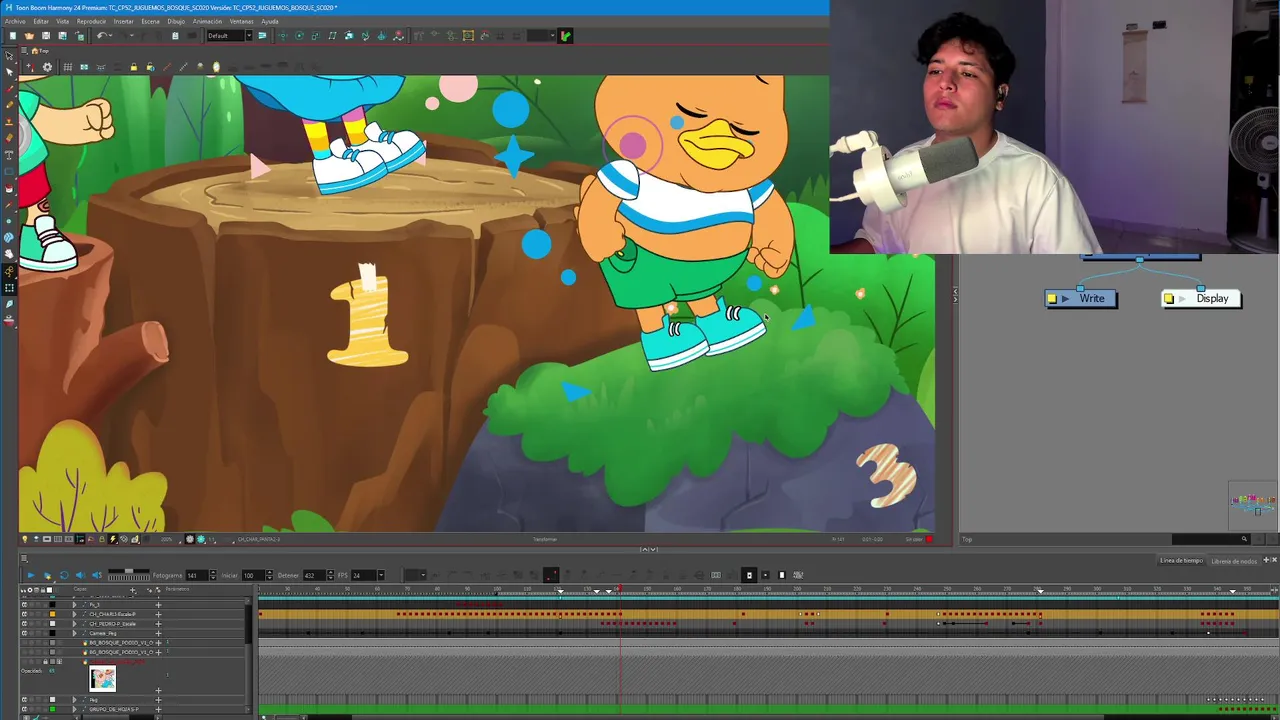Open the Ventanas menu
This screenshot has height=720, width=1280.
coord(241,21)
